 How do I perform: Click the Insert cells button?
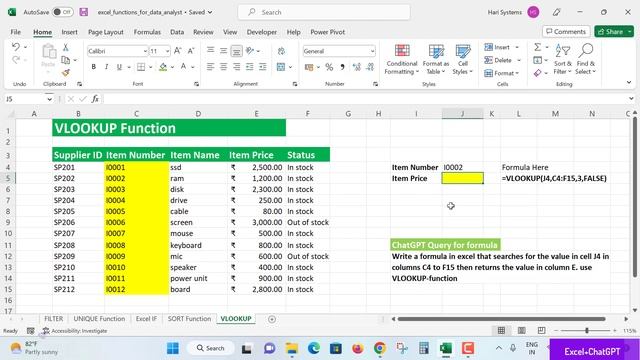[x=497, y=47]
